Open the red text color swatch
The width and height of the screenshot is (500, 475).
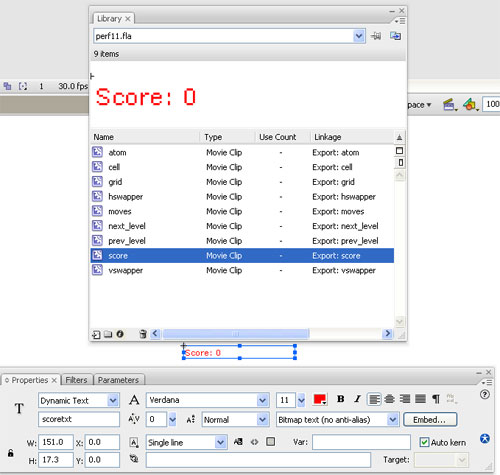320,399
